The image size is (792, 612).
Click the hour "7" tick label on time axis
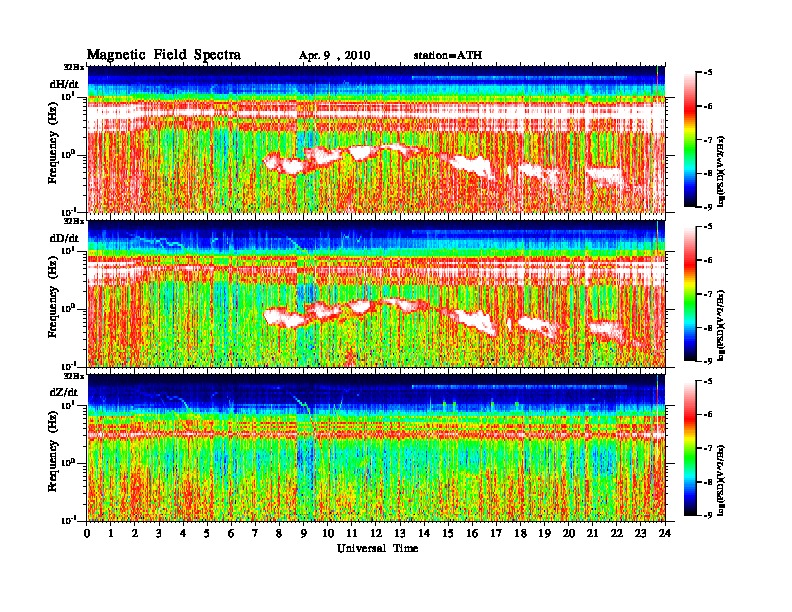(255, 534)
